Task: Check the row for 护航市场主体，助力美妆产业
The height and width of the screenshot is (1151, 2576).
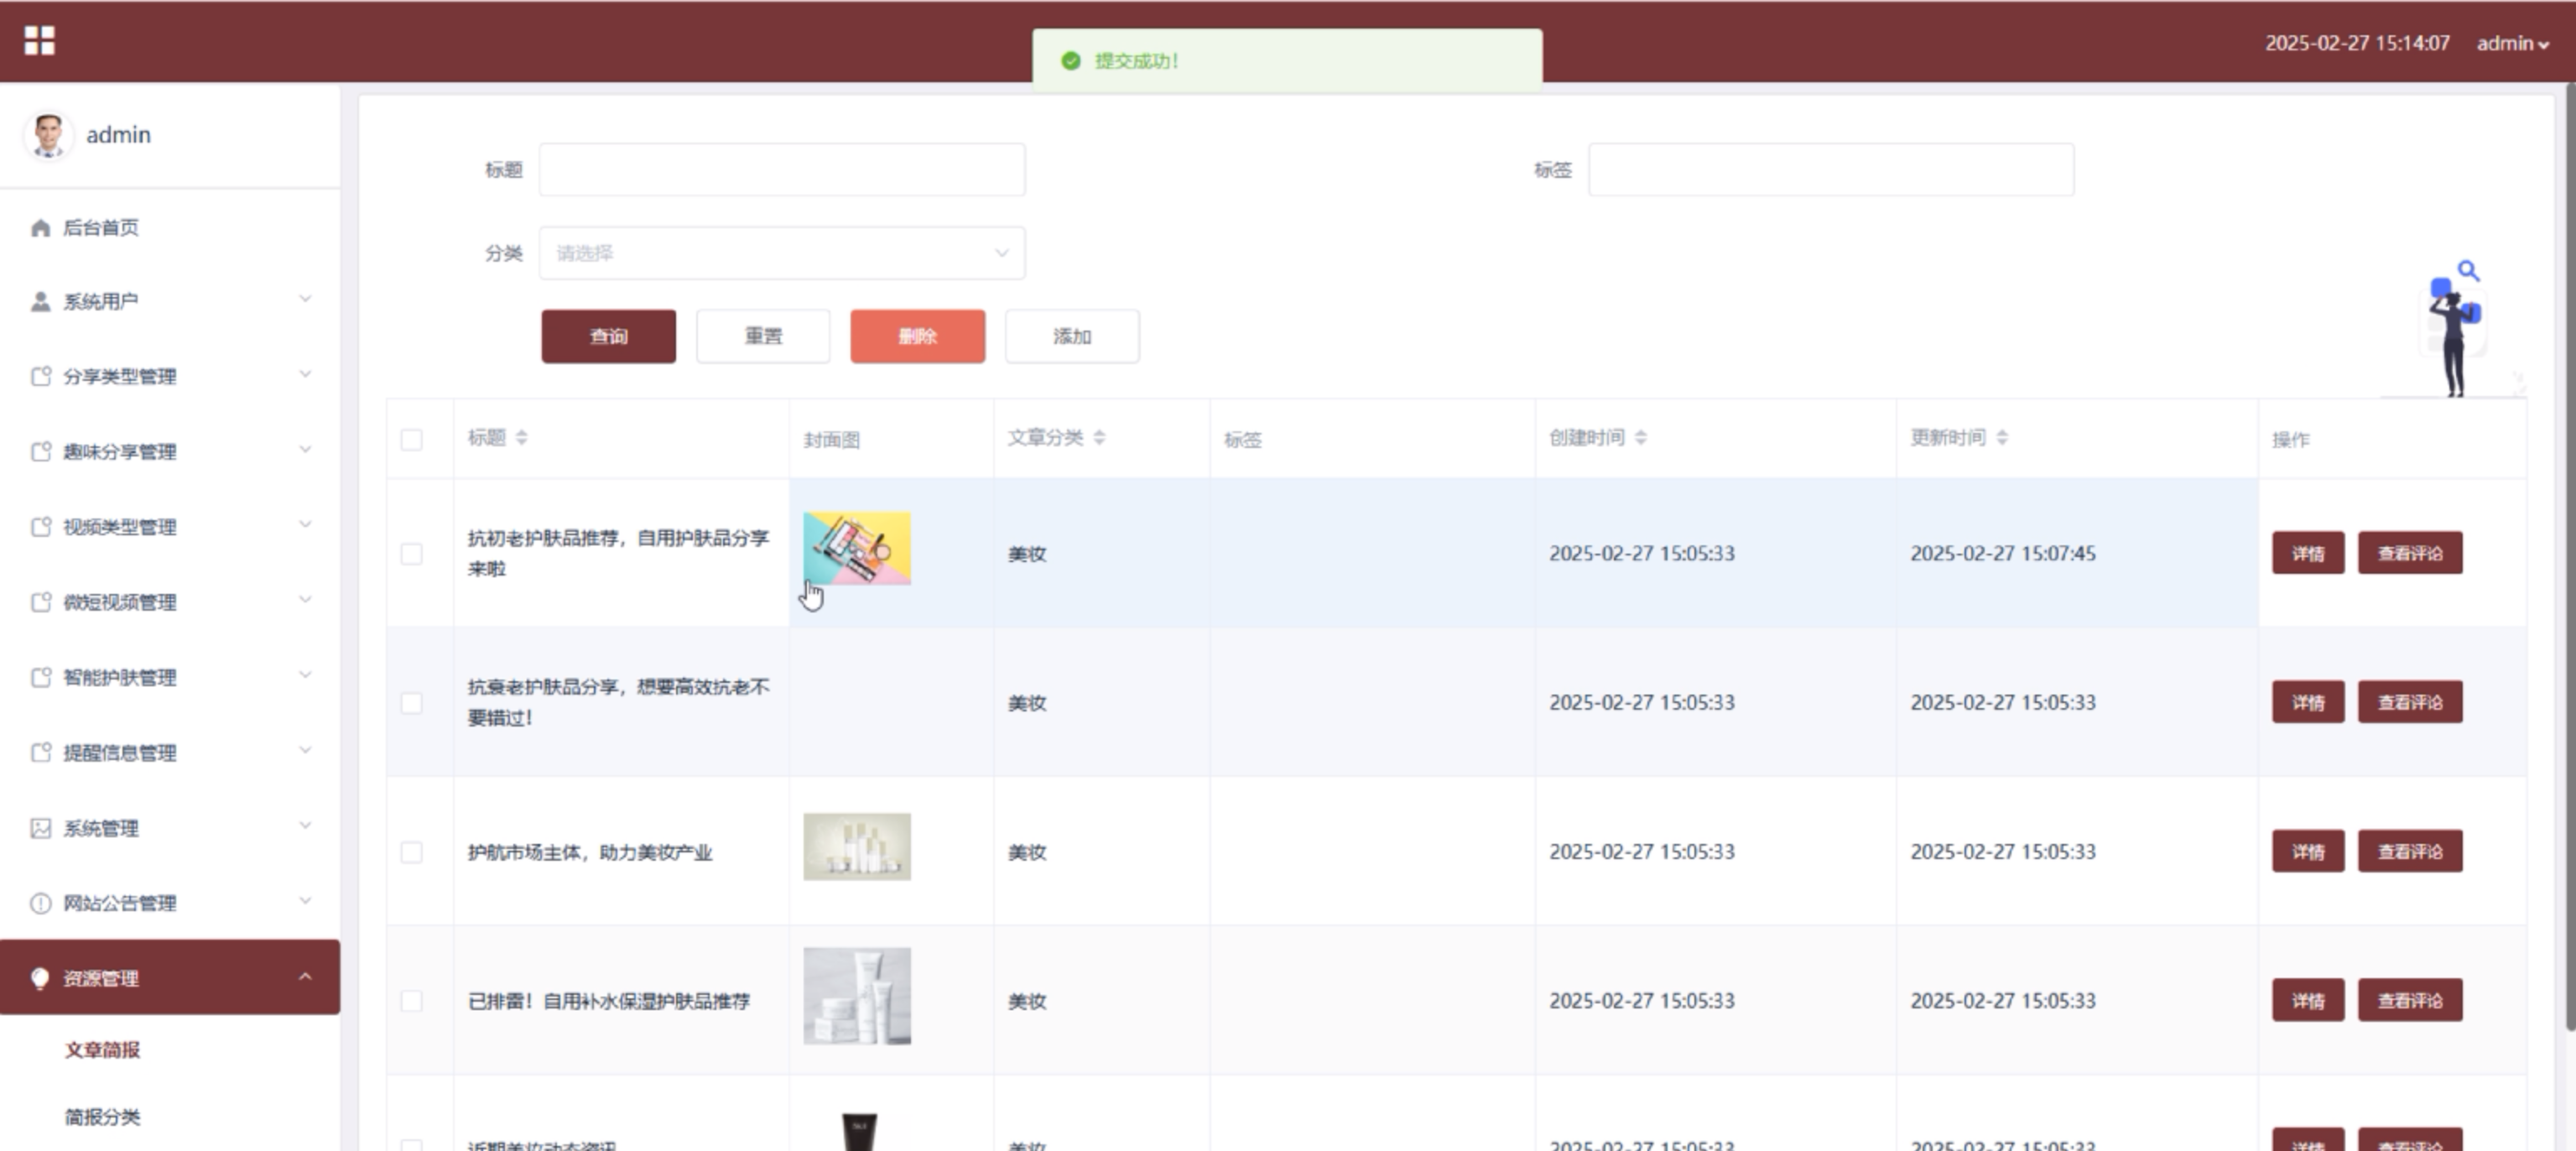Action: 411,852
